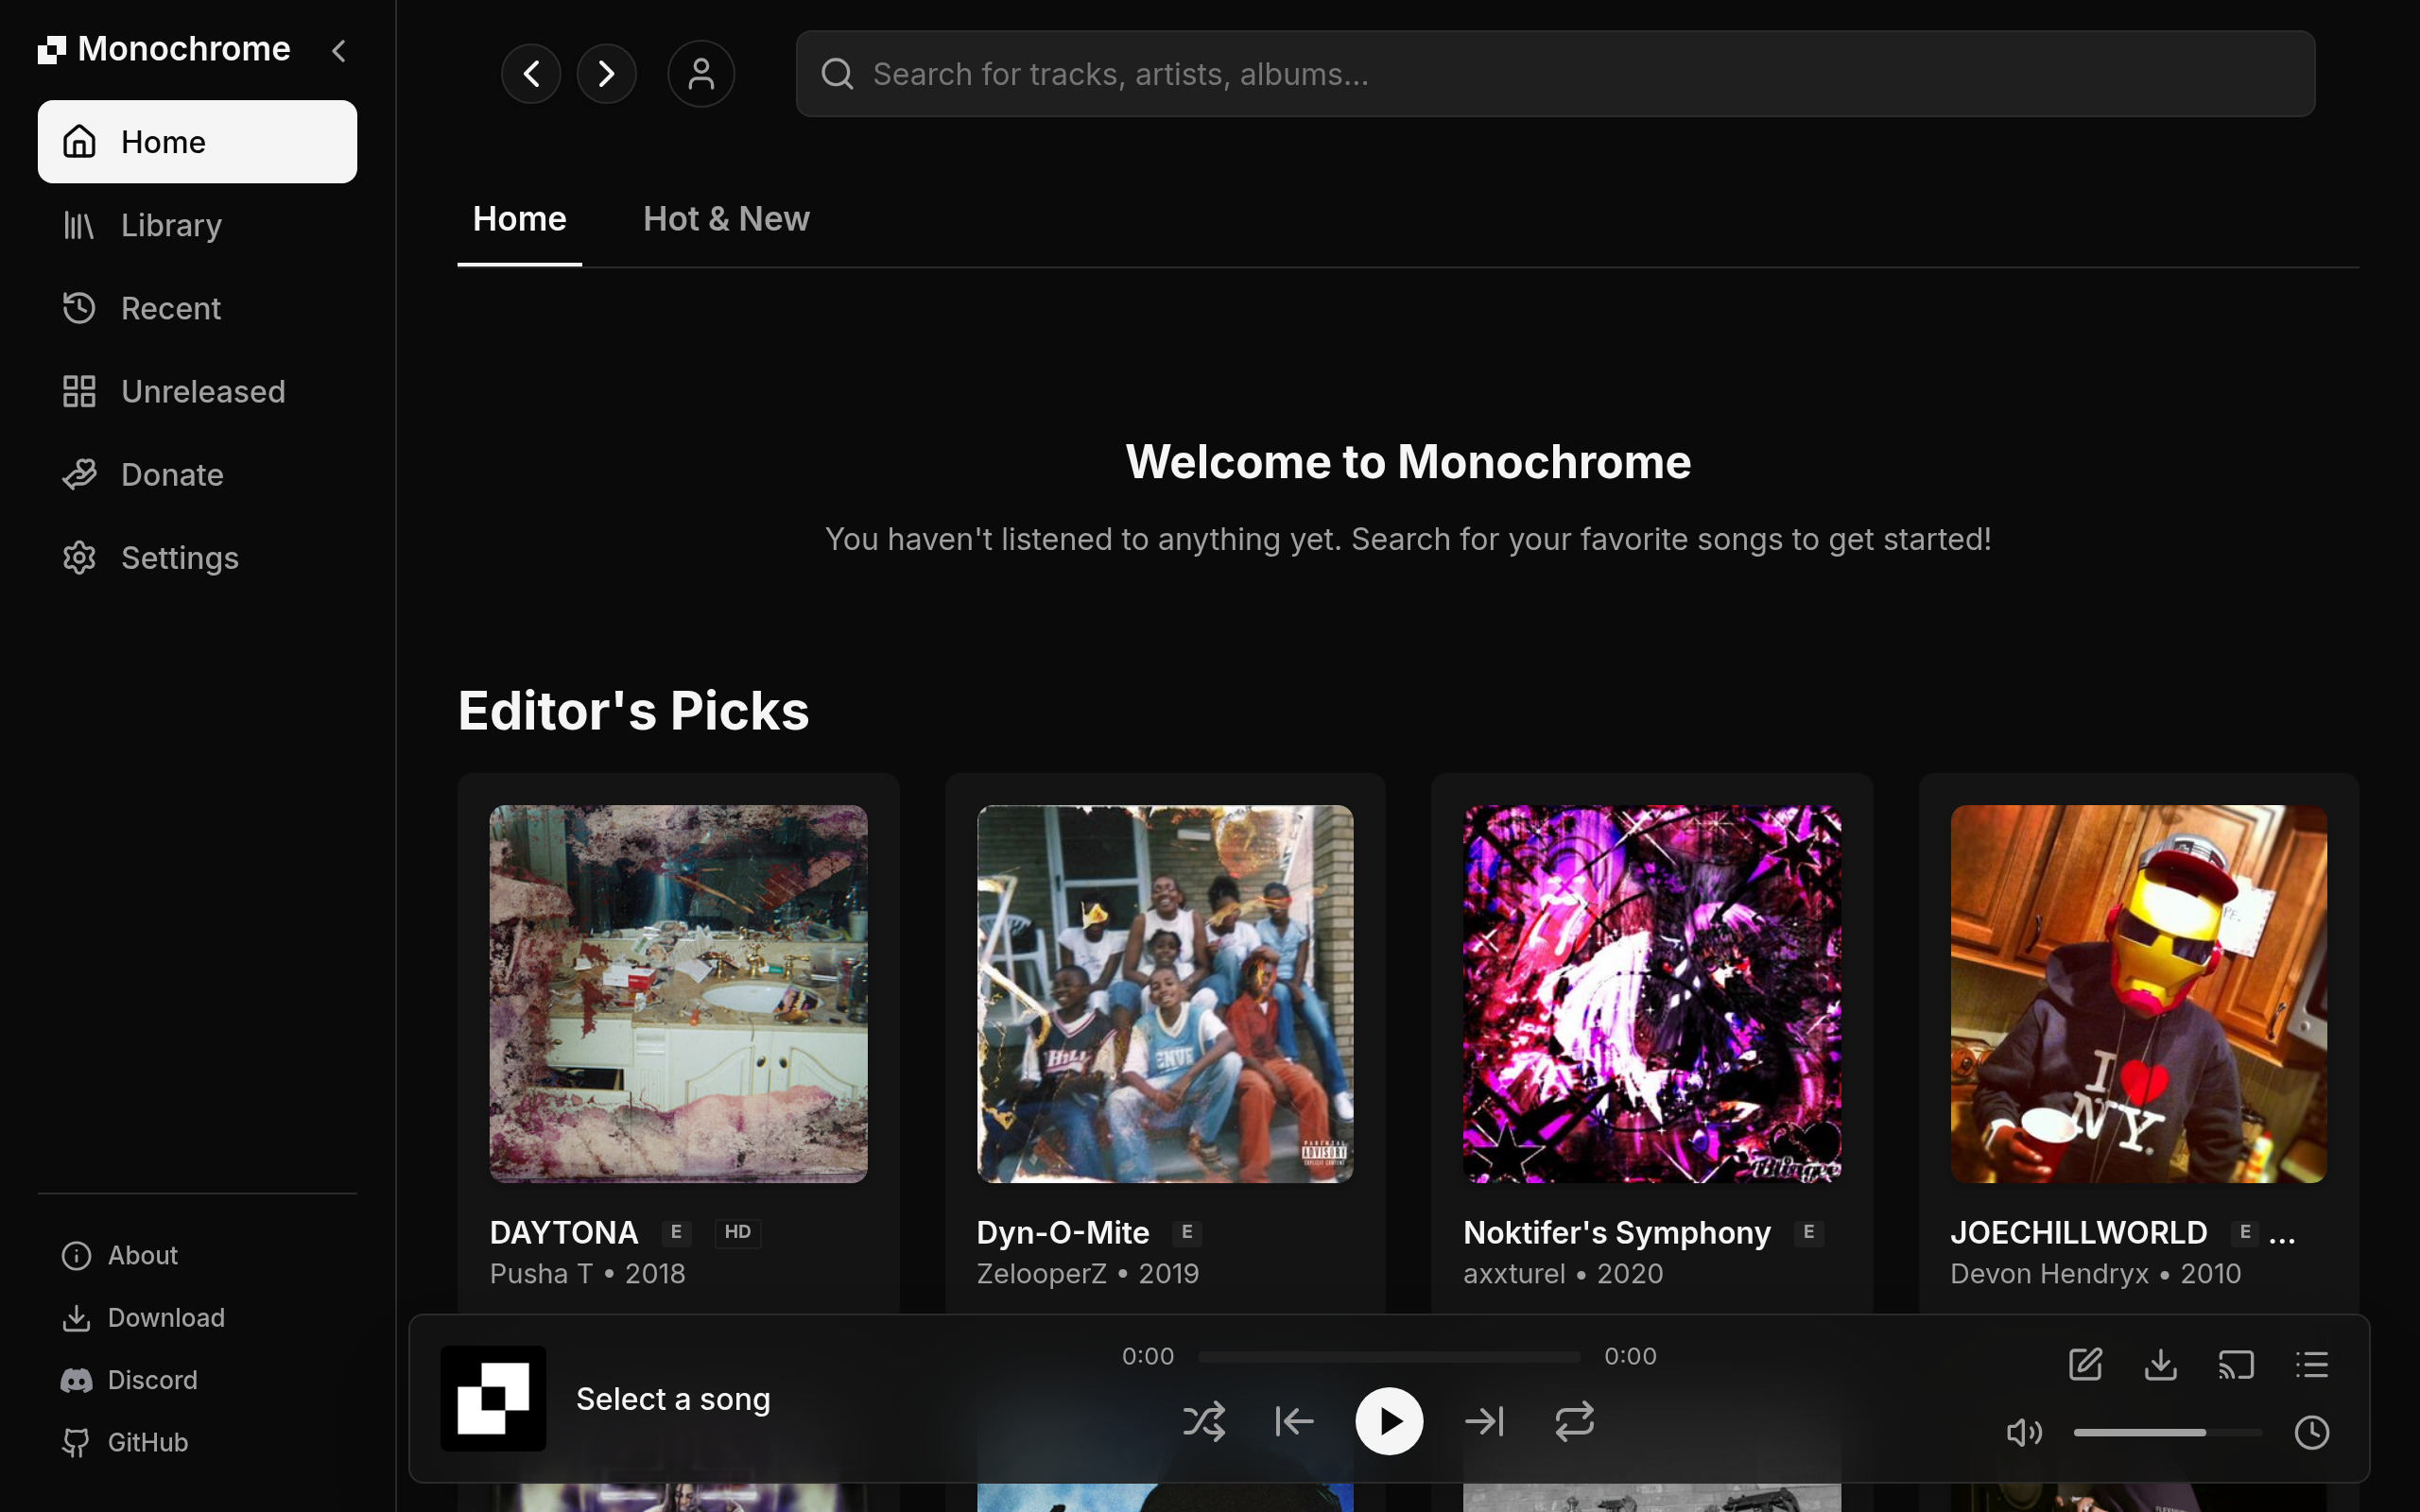The image size is (2420, 1512).
Task: Click the edit pencil icon in player
Action: click(2085, 1364)
